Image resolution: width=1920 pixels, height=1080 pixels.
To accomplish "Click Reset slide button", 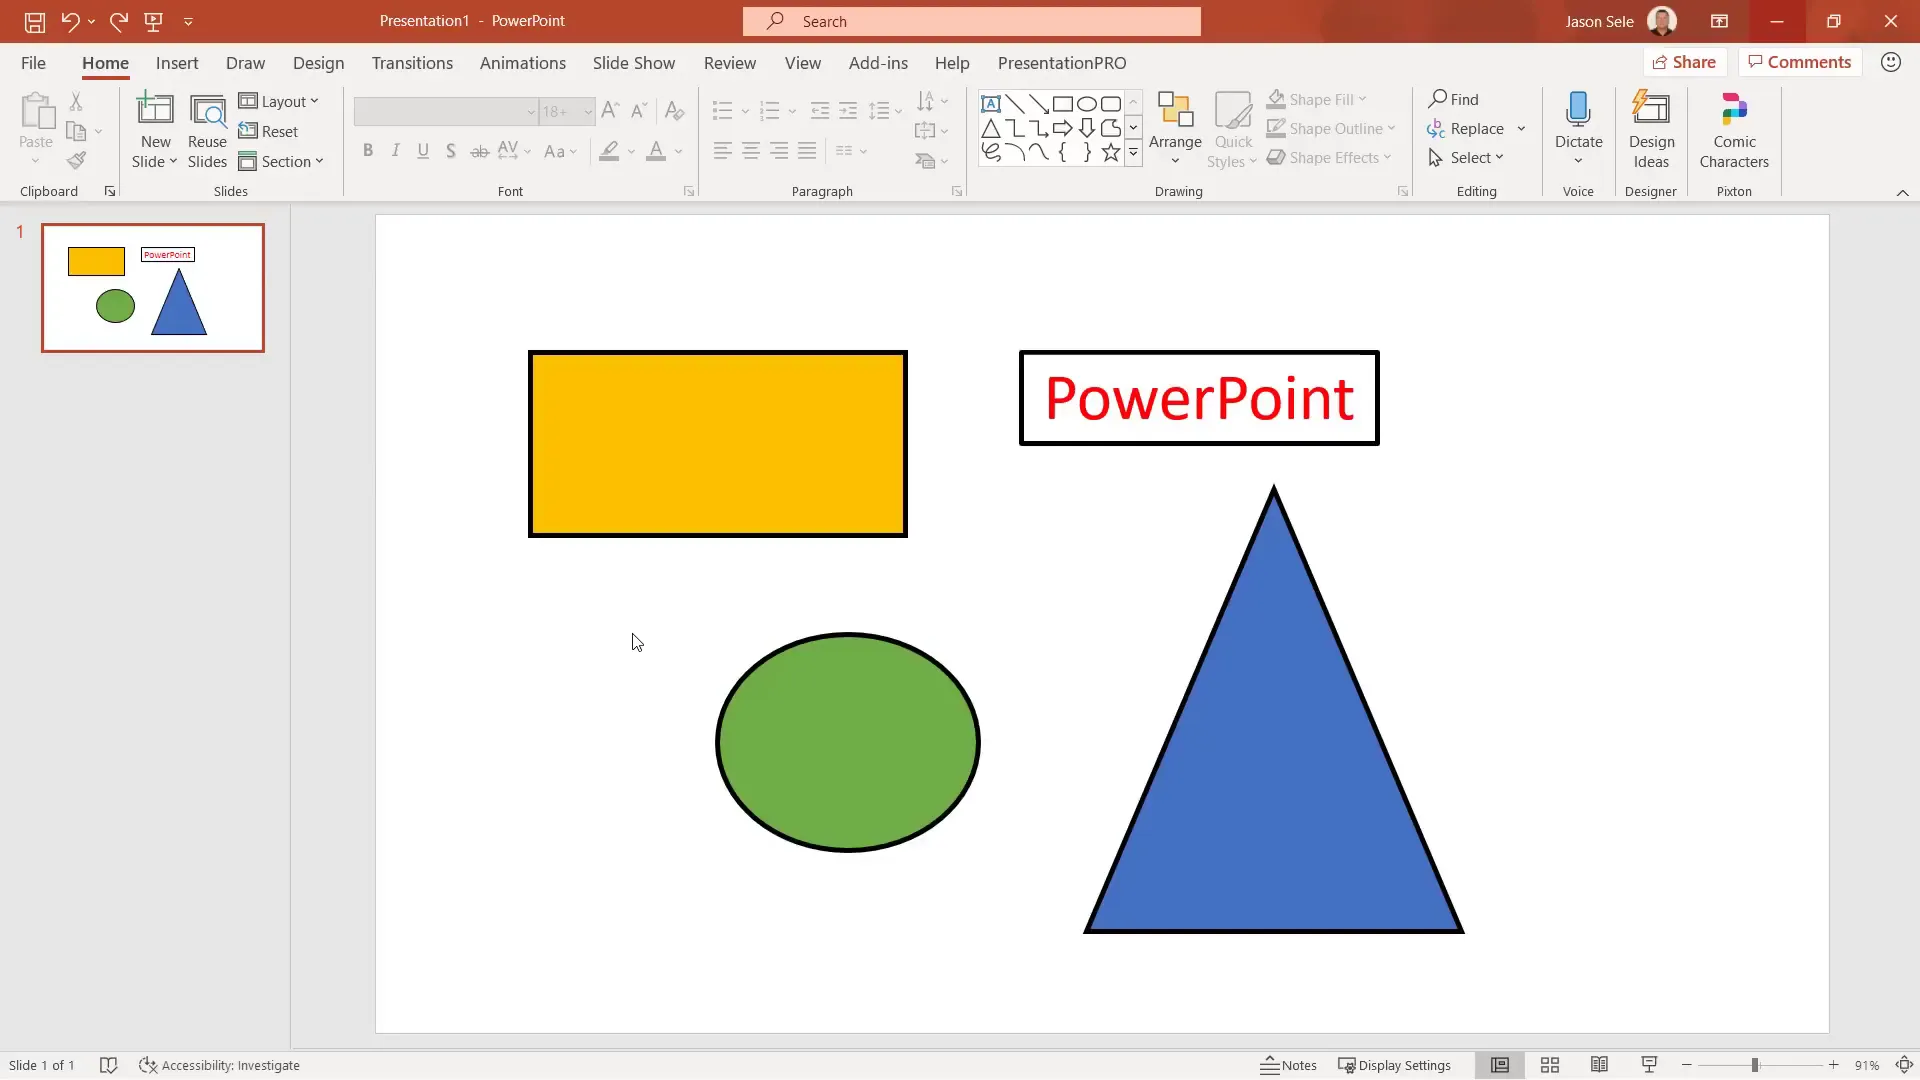I will click(x=268, y=131).
